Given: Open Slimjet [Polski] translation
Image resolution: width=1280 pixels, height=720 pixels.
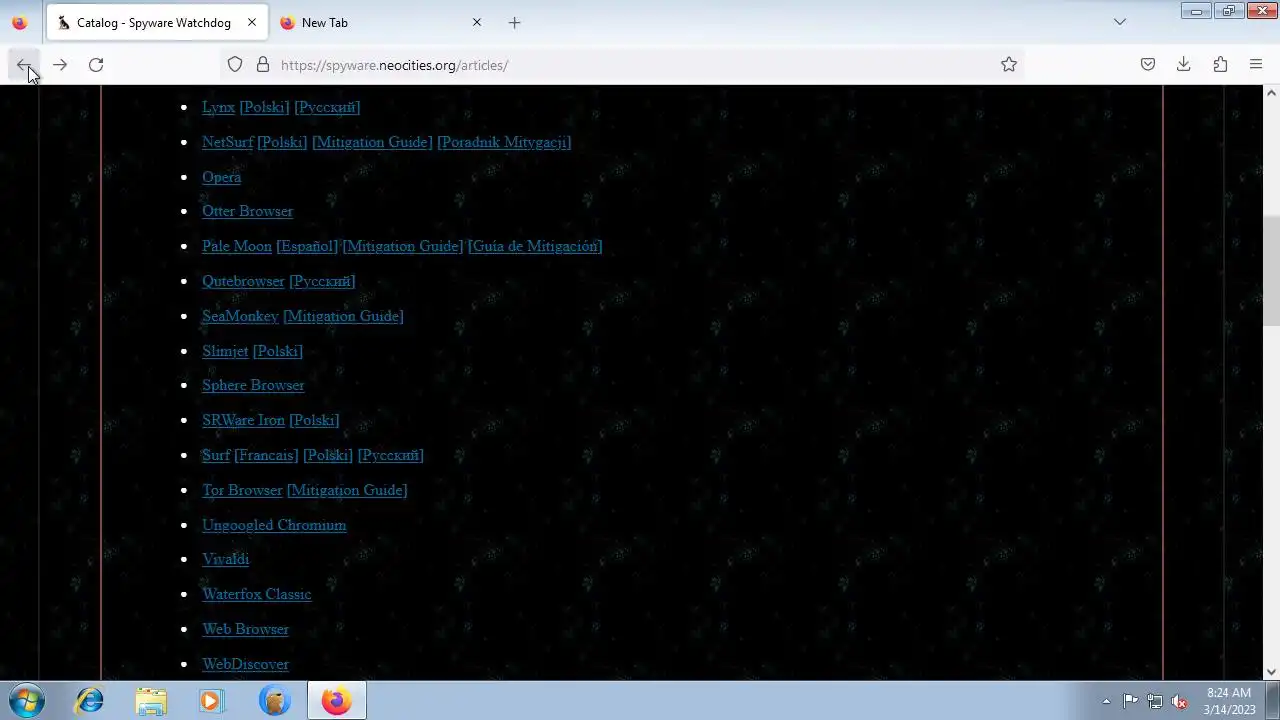Looking at the screenshot, I should pyautogui.click(x=277, y=351).
